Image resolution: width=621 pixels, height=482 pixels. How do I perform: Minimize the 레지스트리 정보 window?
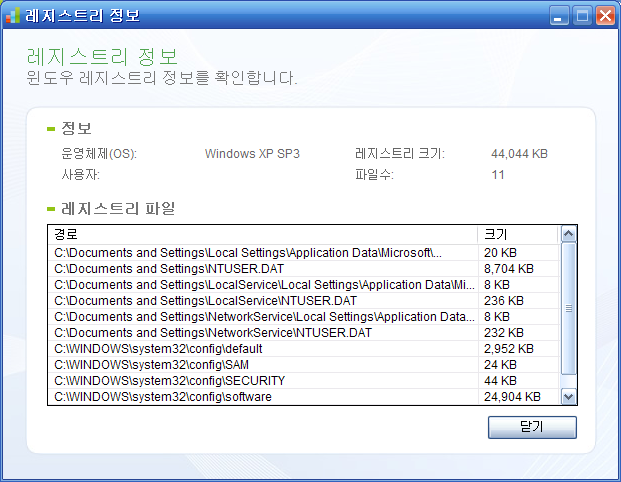559,16
